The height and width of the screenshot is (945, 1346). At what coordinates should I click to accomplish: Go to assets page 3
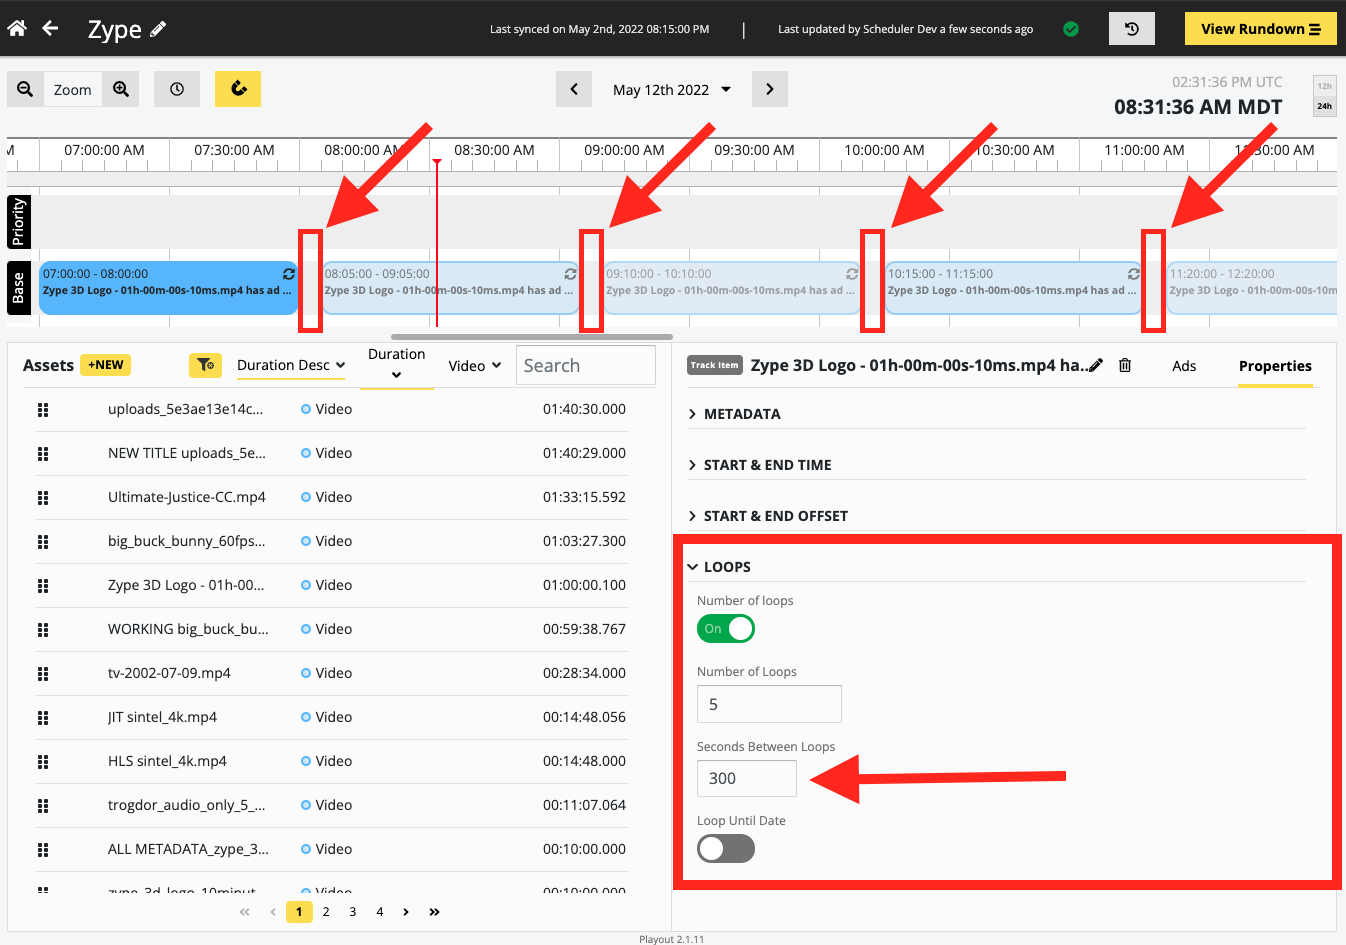point(353,912)
